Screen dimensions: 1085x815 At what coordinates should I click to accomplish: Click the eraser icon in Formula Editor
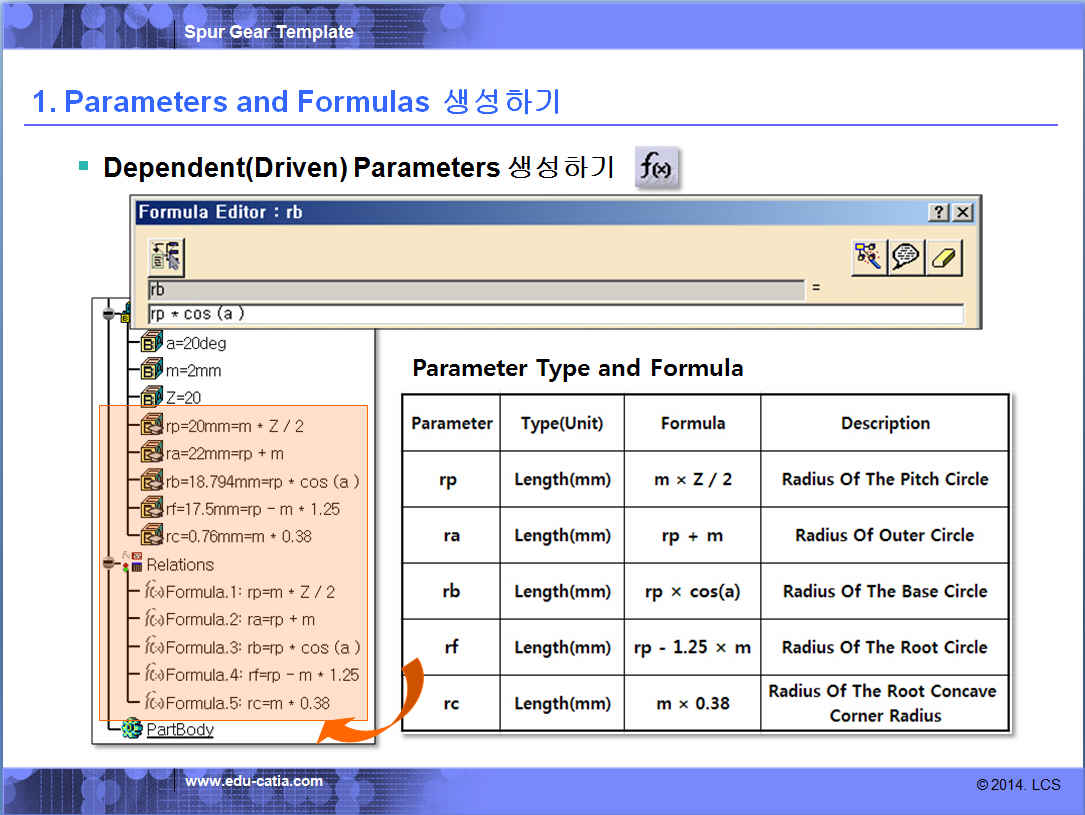(944, 256)
